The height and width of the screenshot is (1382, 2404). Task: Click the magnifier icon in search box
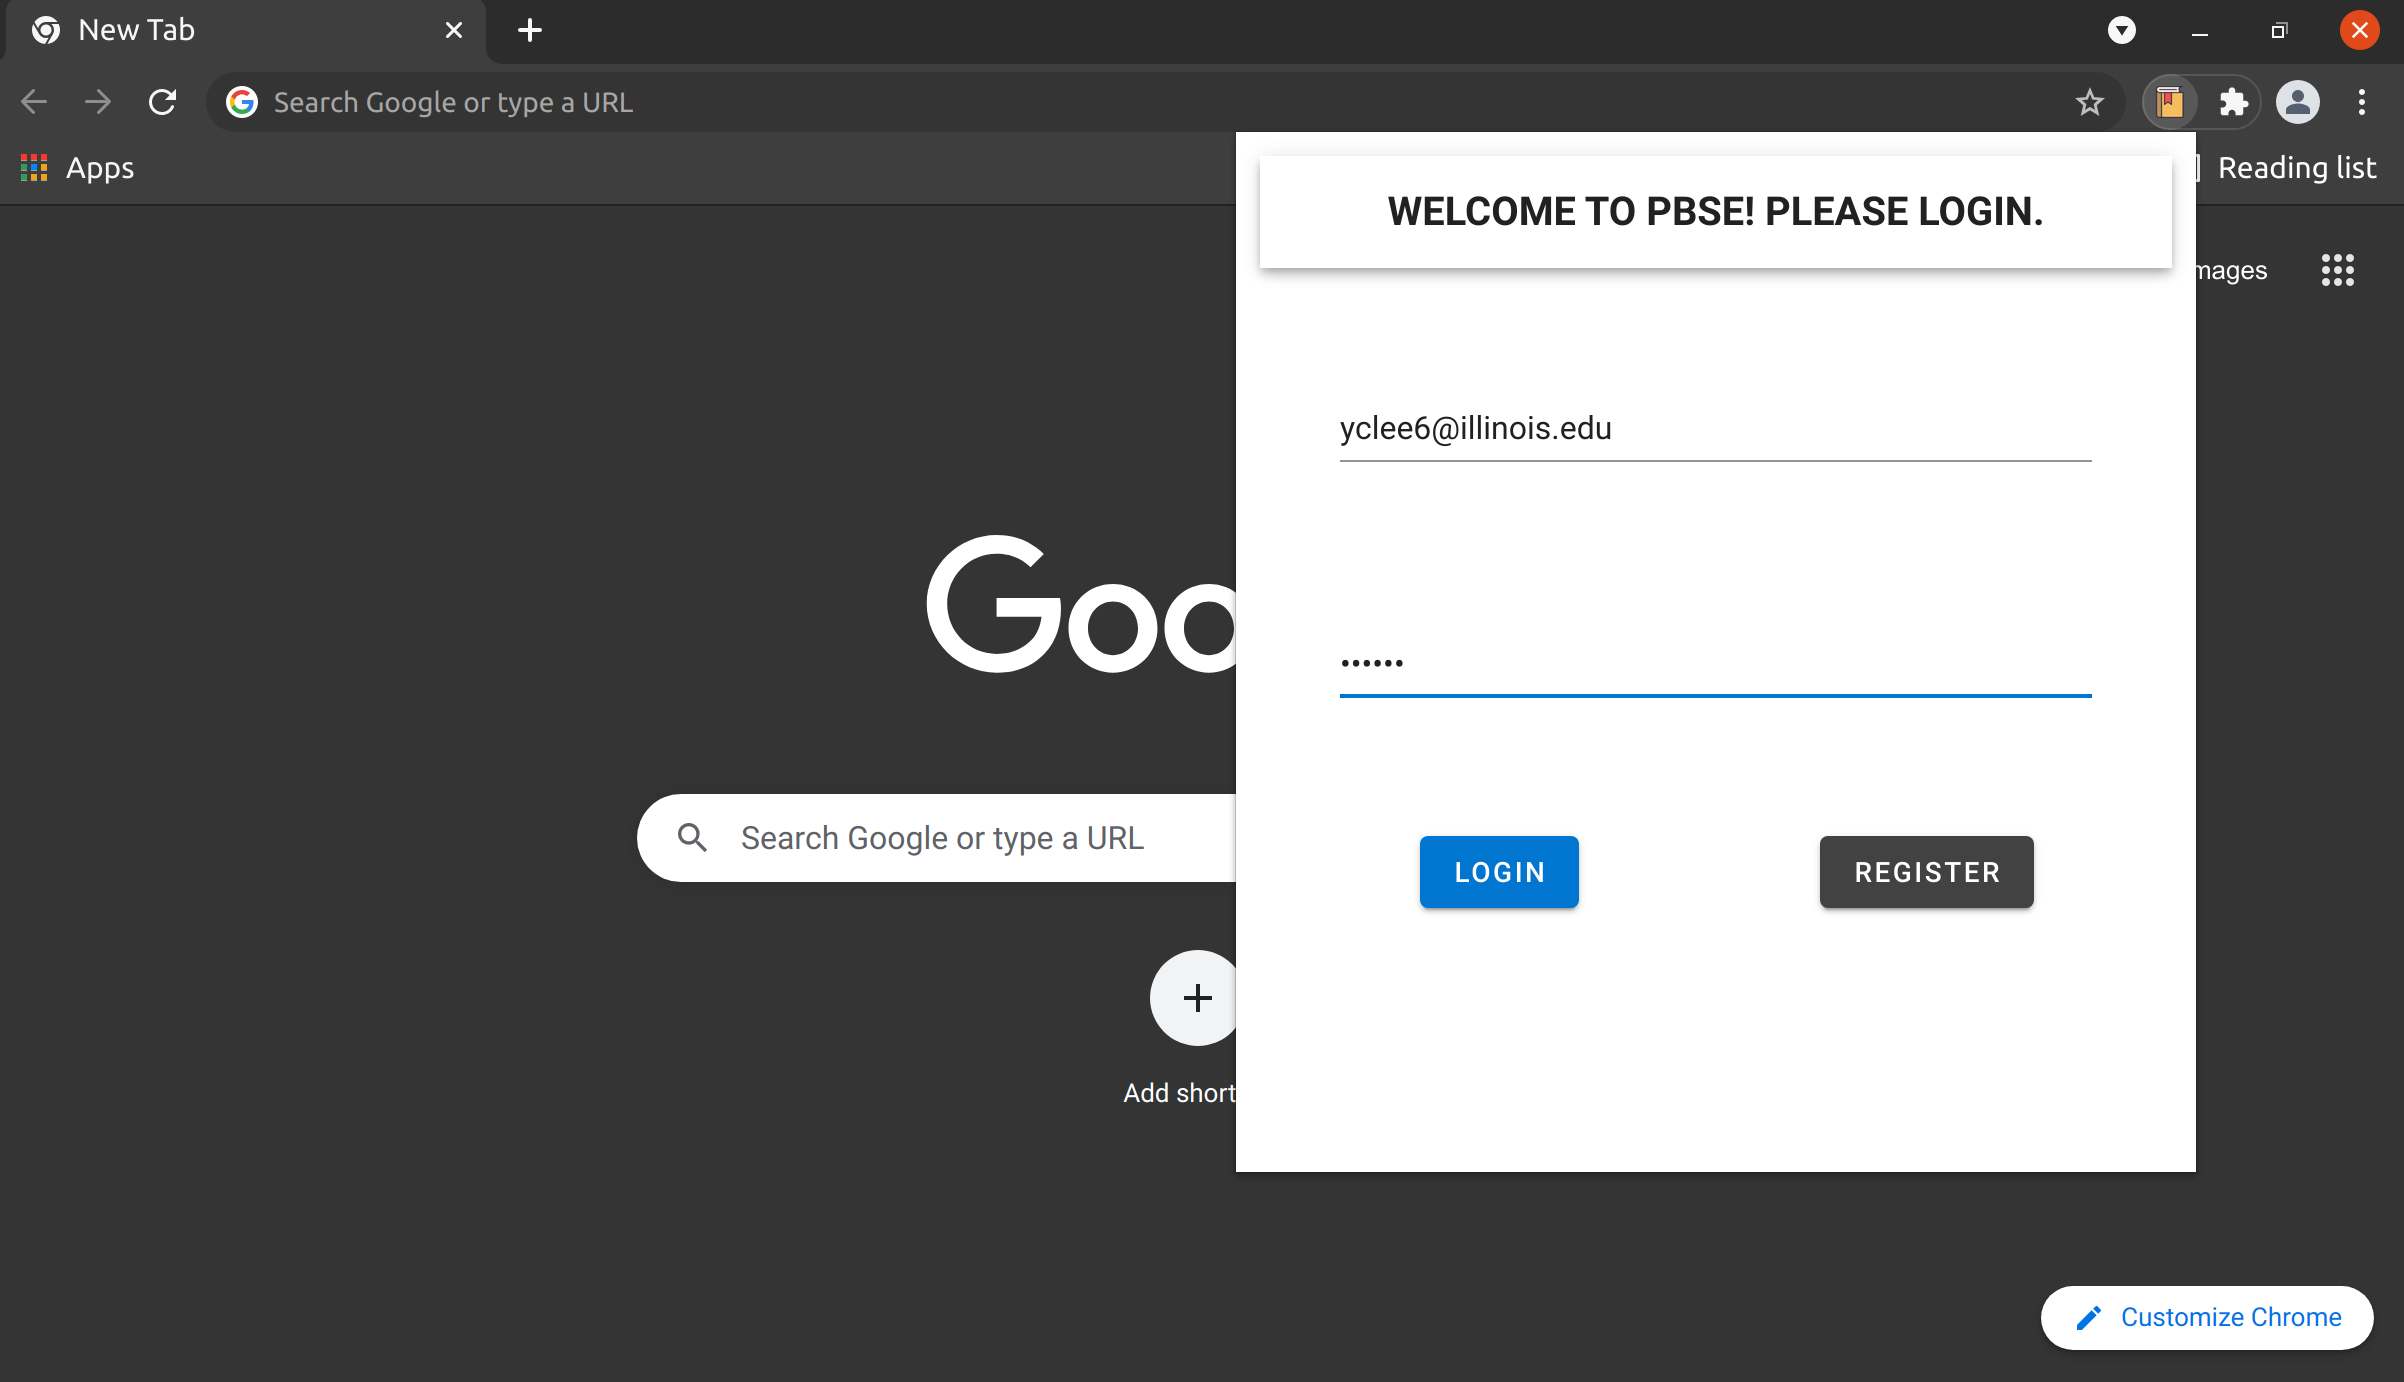[x=692, y=838]
